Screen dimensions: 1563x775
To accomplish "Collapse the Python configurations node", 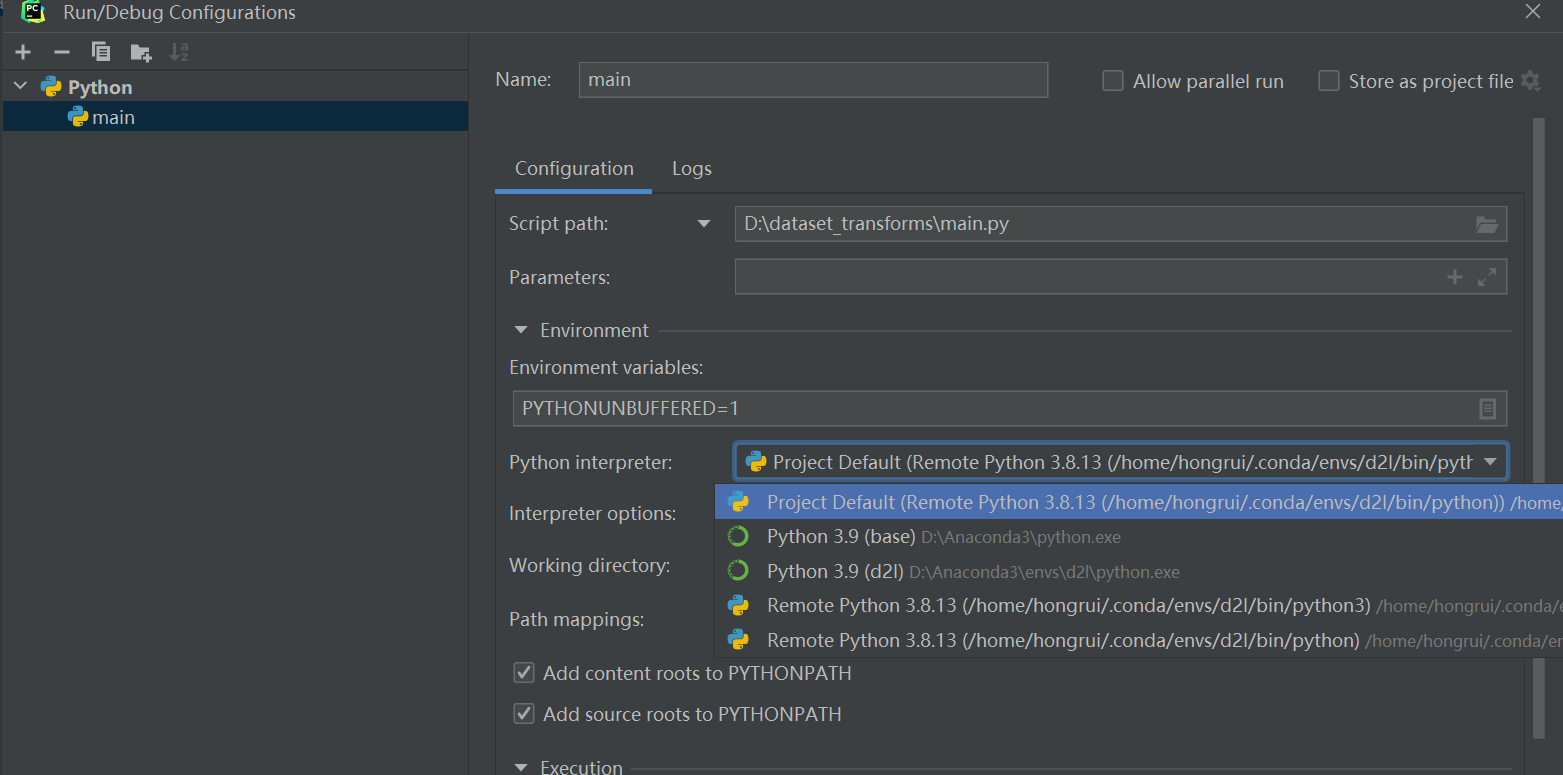I will coord(21,87).
